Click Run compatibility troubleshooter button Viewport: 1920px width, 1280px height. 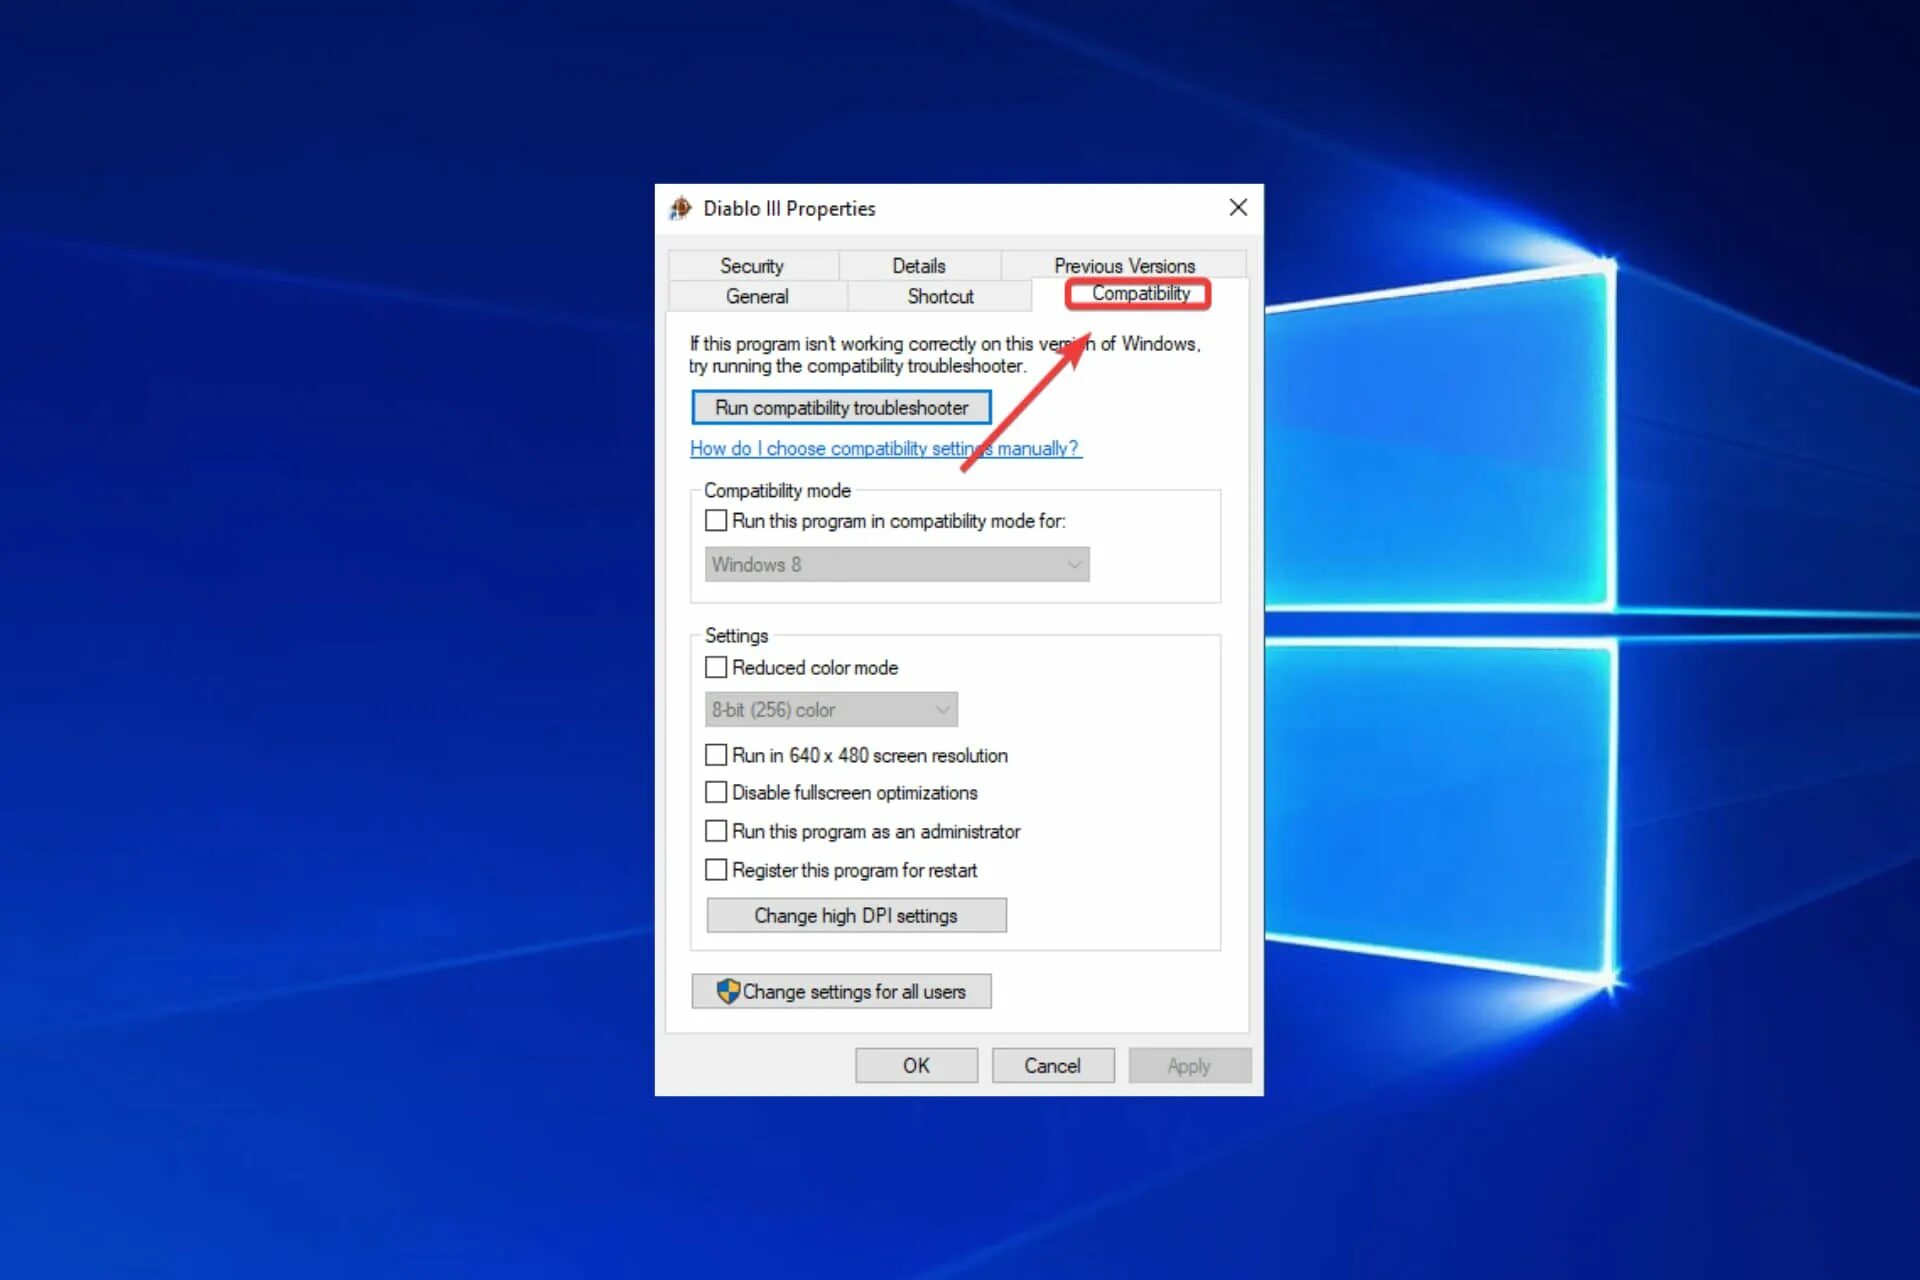click(x=841, y=408)
